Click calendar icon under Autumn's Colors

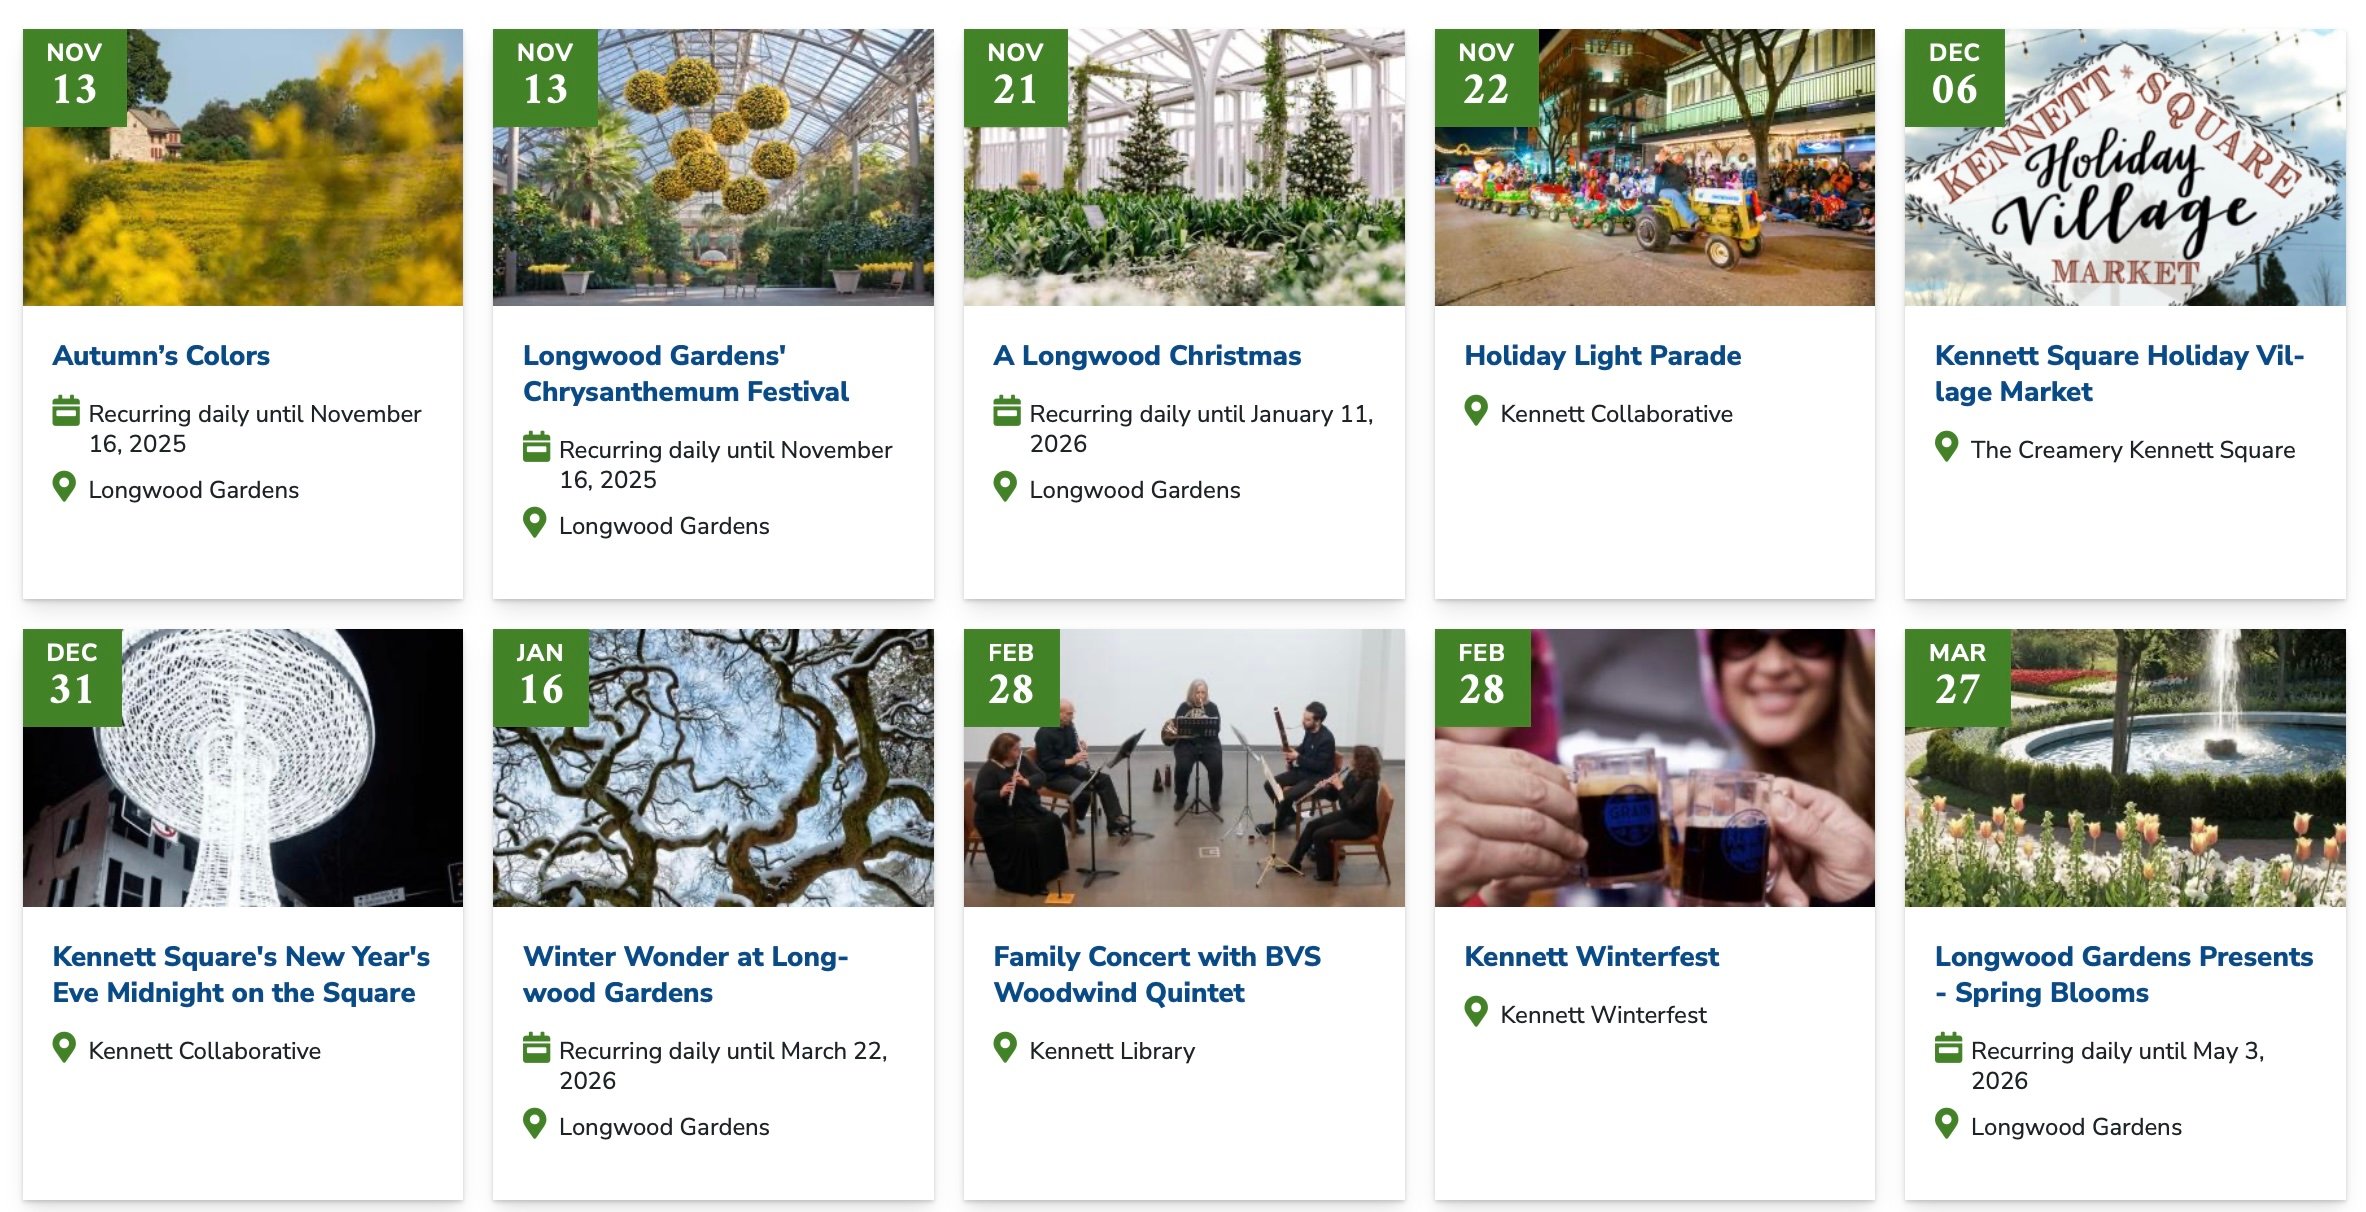tap(65, 411)
